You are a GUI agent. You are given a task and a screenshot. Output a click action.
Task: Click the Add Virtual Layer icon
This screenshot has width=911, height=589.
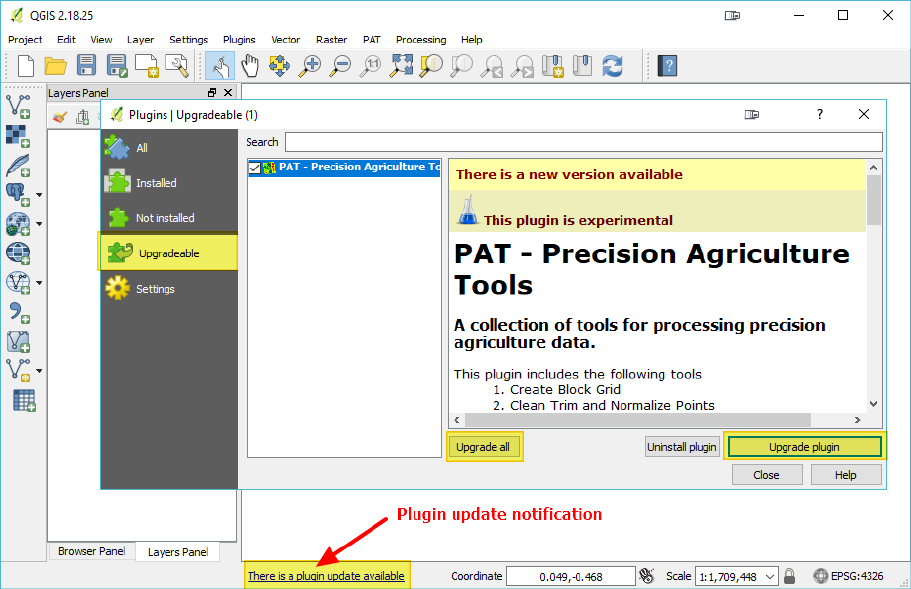click(18, 342)
